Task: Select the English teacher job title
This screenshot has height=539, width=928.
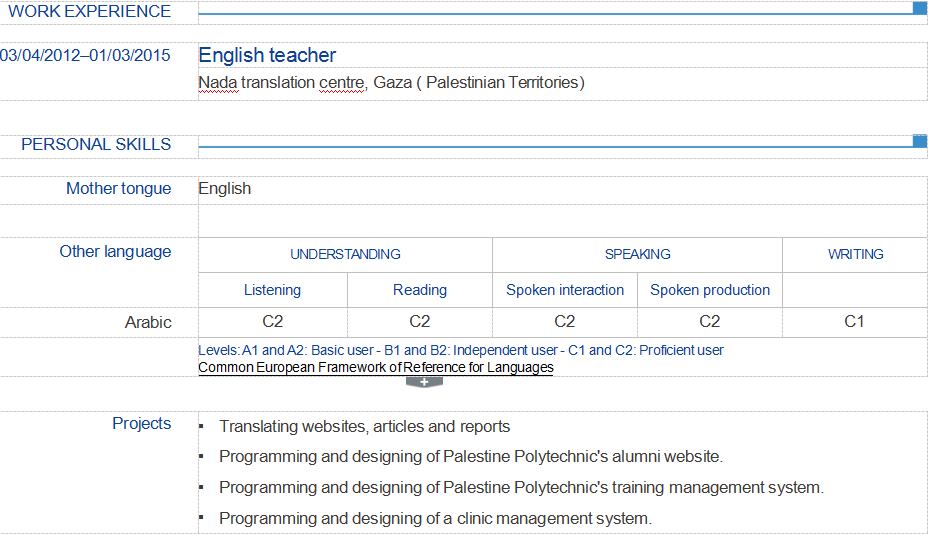Action: point(267,55)
